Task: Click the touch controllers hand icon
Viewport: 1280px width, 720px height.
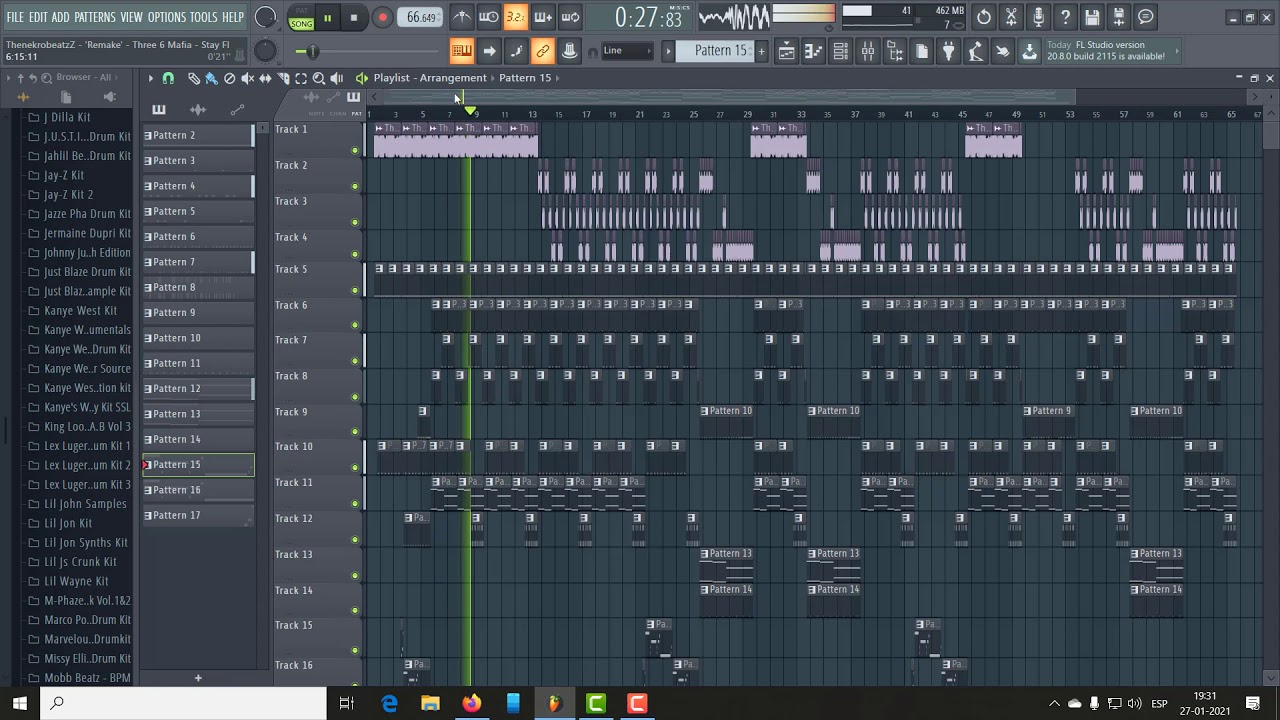Action: 1002,52
